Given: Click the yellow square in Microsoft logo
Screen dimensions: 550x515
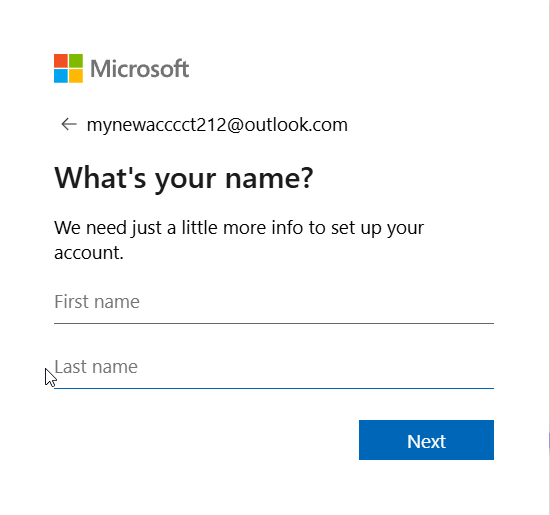Looking at the screenshot, I should [76, 76].
